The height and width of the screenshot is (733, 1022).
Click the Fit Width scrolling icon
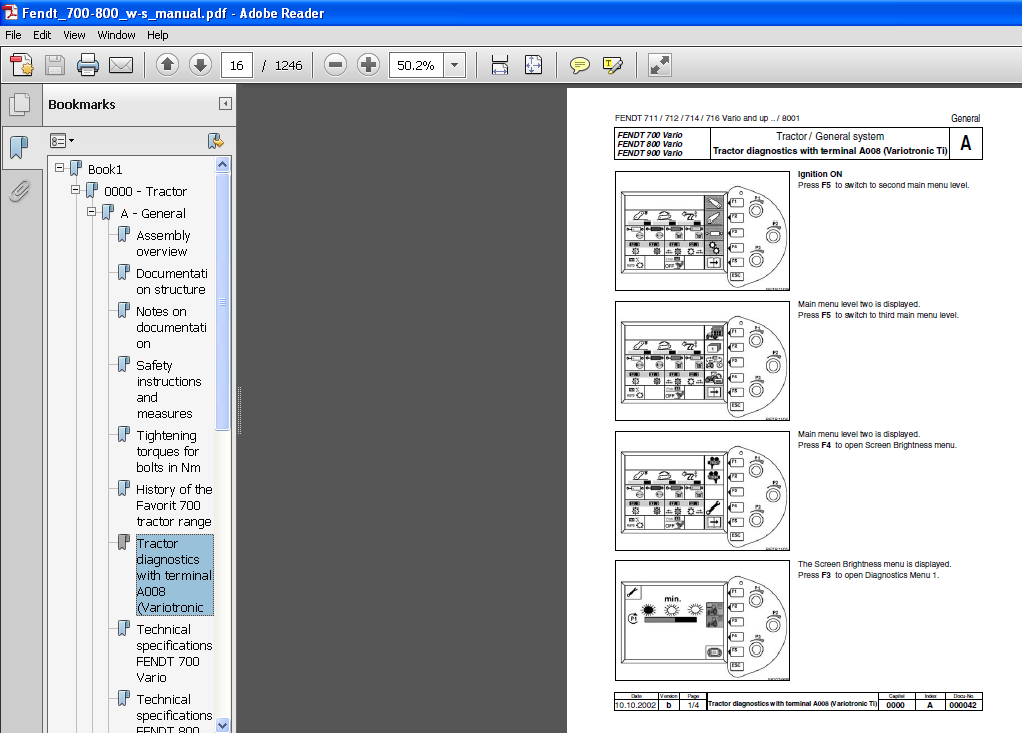point(500,65)
